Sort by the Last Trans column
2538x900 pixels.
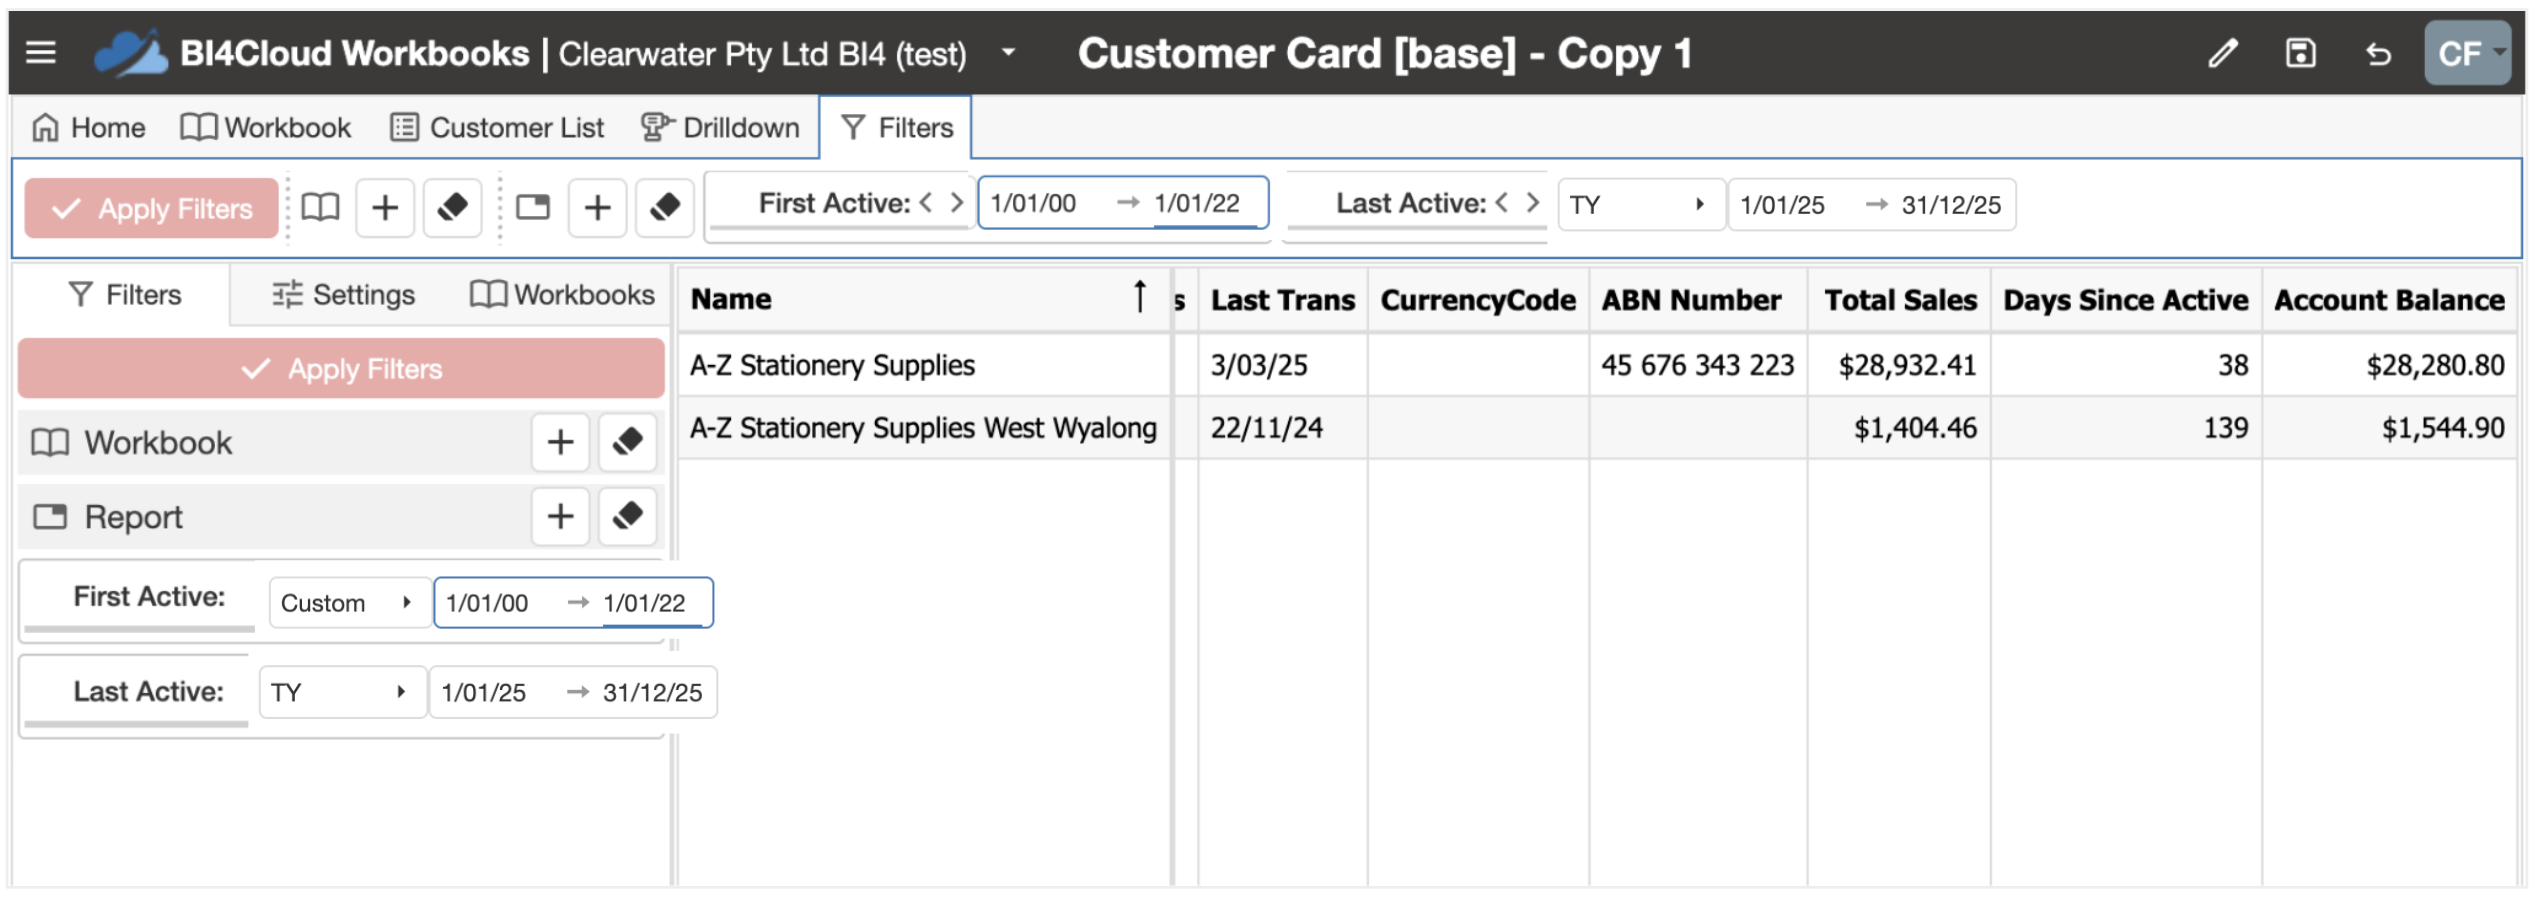pyautogui.click(x=1283, y=300)
